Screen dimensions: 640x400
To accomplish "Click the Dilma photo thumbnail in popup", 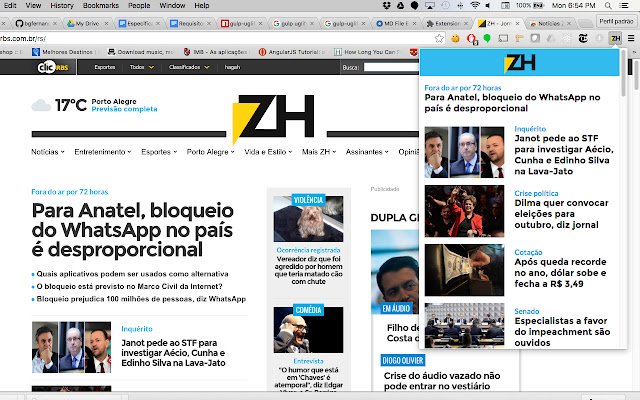I will [x=464, y=211].
